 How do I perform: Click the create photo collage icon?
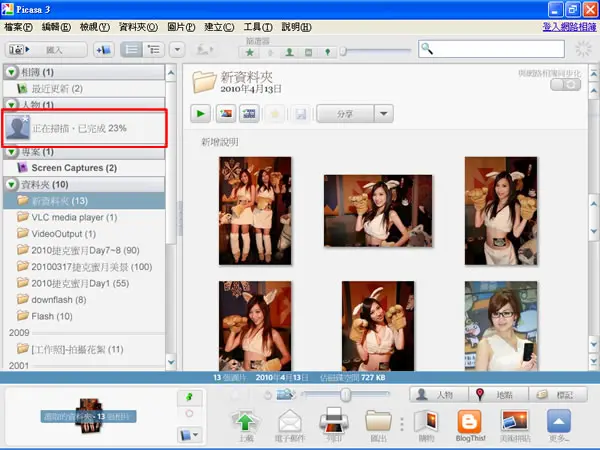[x=226, y=114]
